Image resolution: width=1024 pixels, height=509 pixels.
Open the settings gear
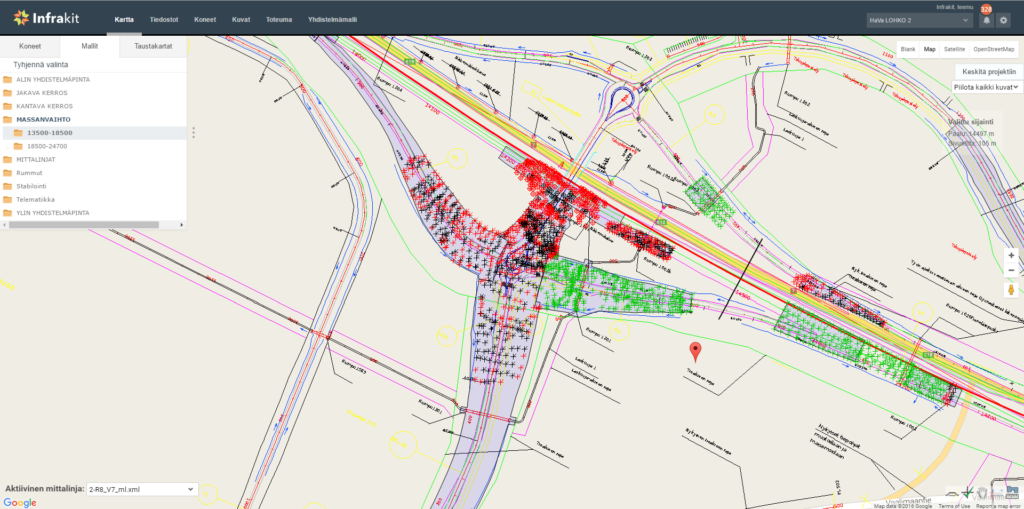[x=1004, y=20]
